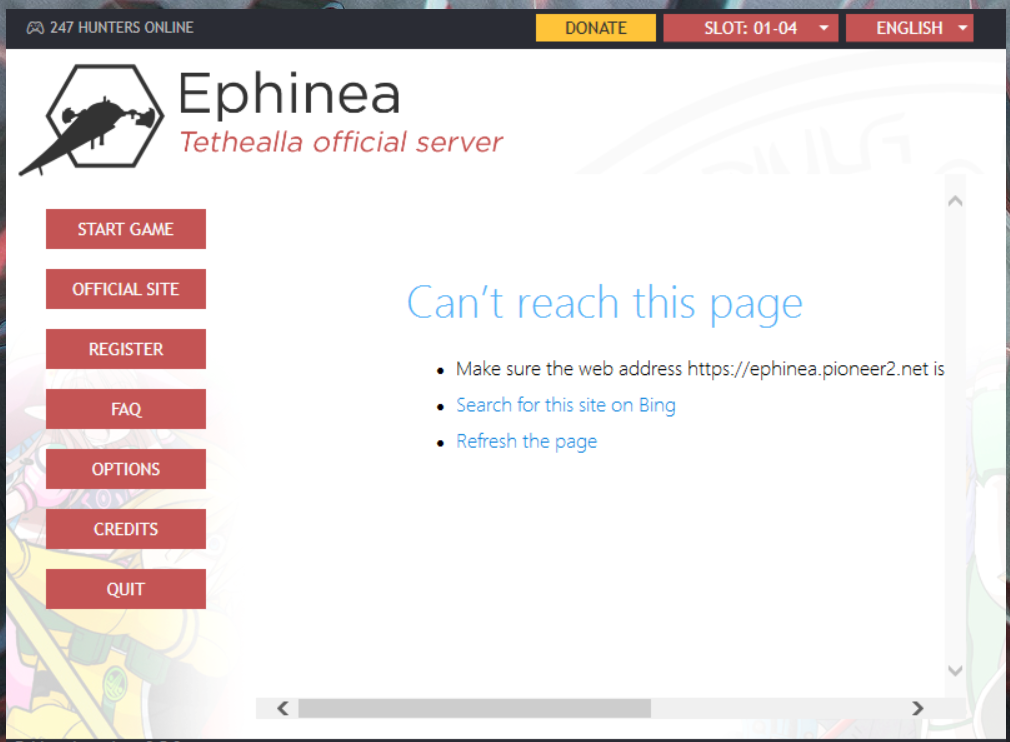Open the ENGLISH language dropdown
Viewport: 1010px width, 742px height.
[909, 28]
